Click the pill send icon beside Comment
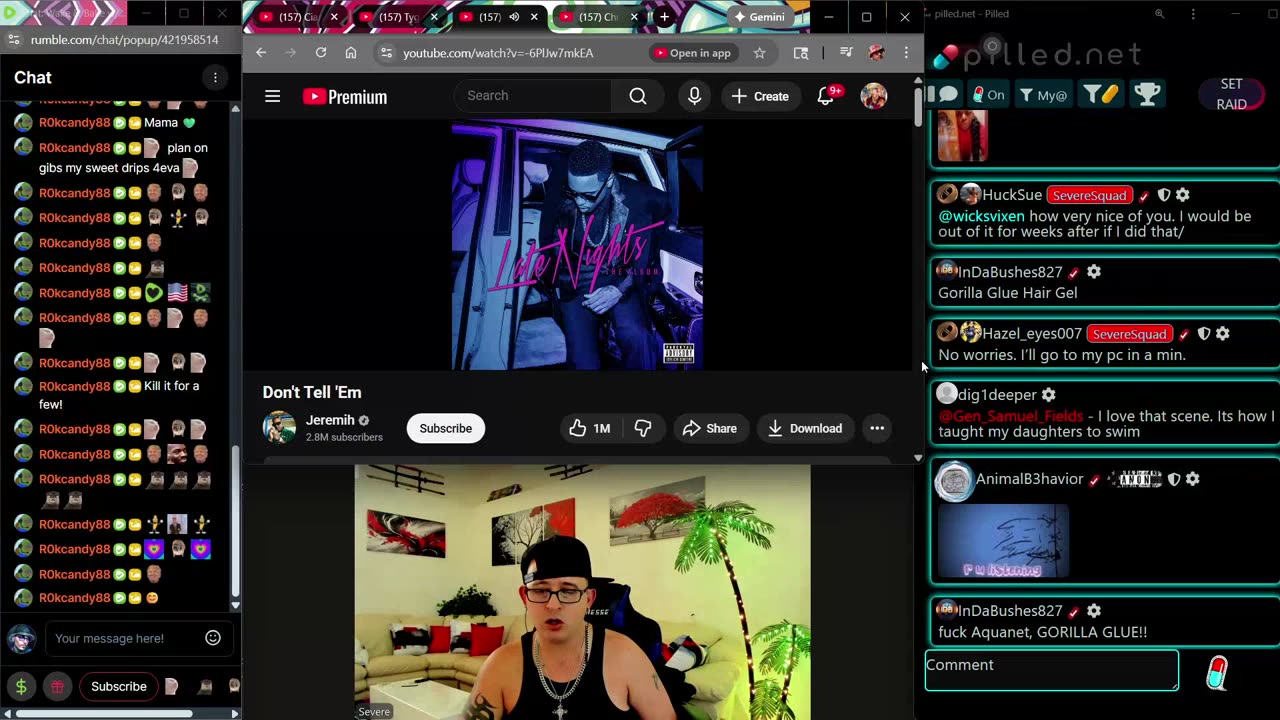 (1216, 672)
